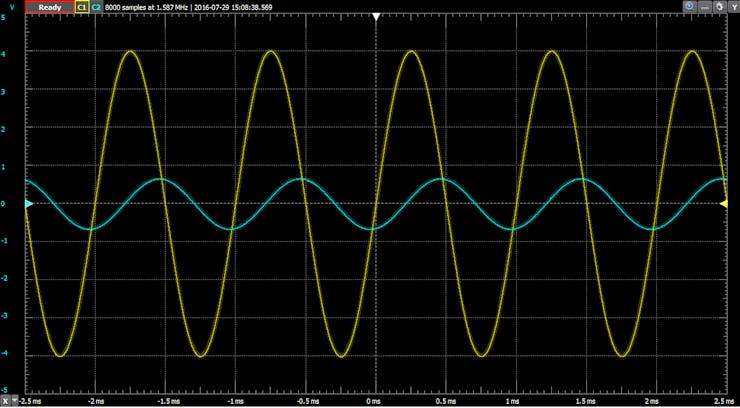Click the 'V' voltage unit label at top left
740x408 pixels.
pyautogui.click(x=12, y=6)
